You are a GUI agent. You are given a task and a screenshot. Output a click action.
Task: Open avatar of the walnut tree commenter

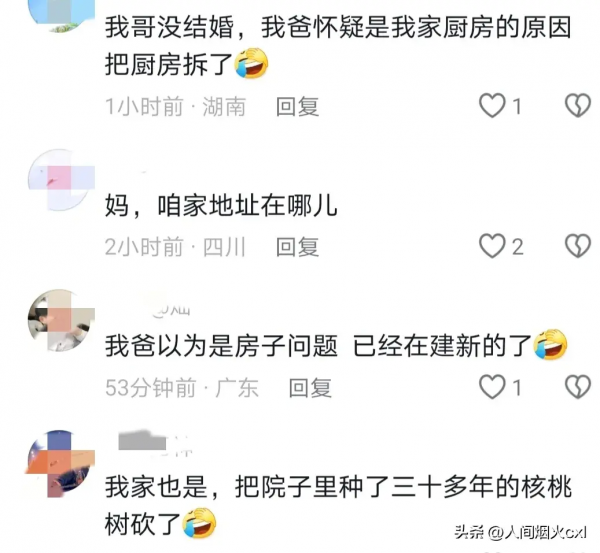pos(61,463)
